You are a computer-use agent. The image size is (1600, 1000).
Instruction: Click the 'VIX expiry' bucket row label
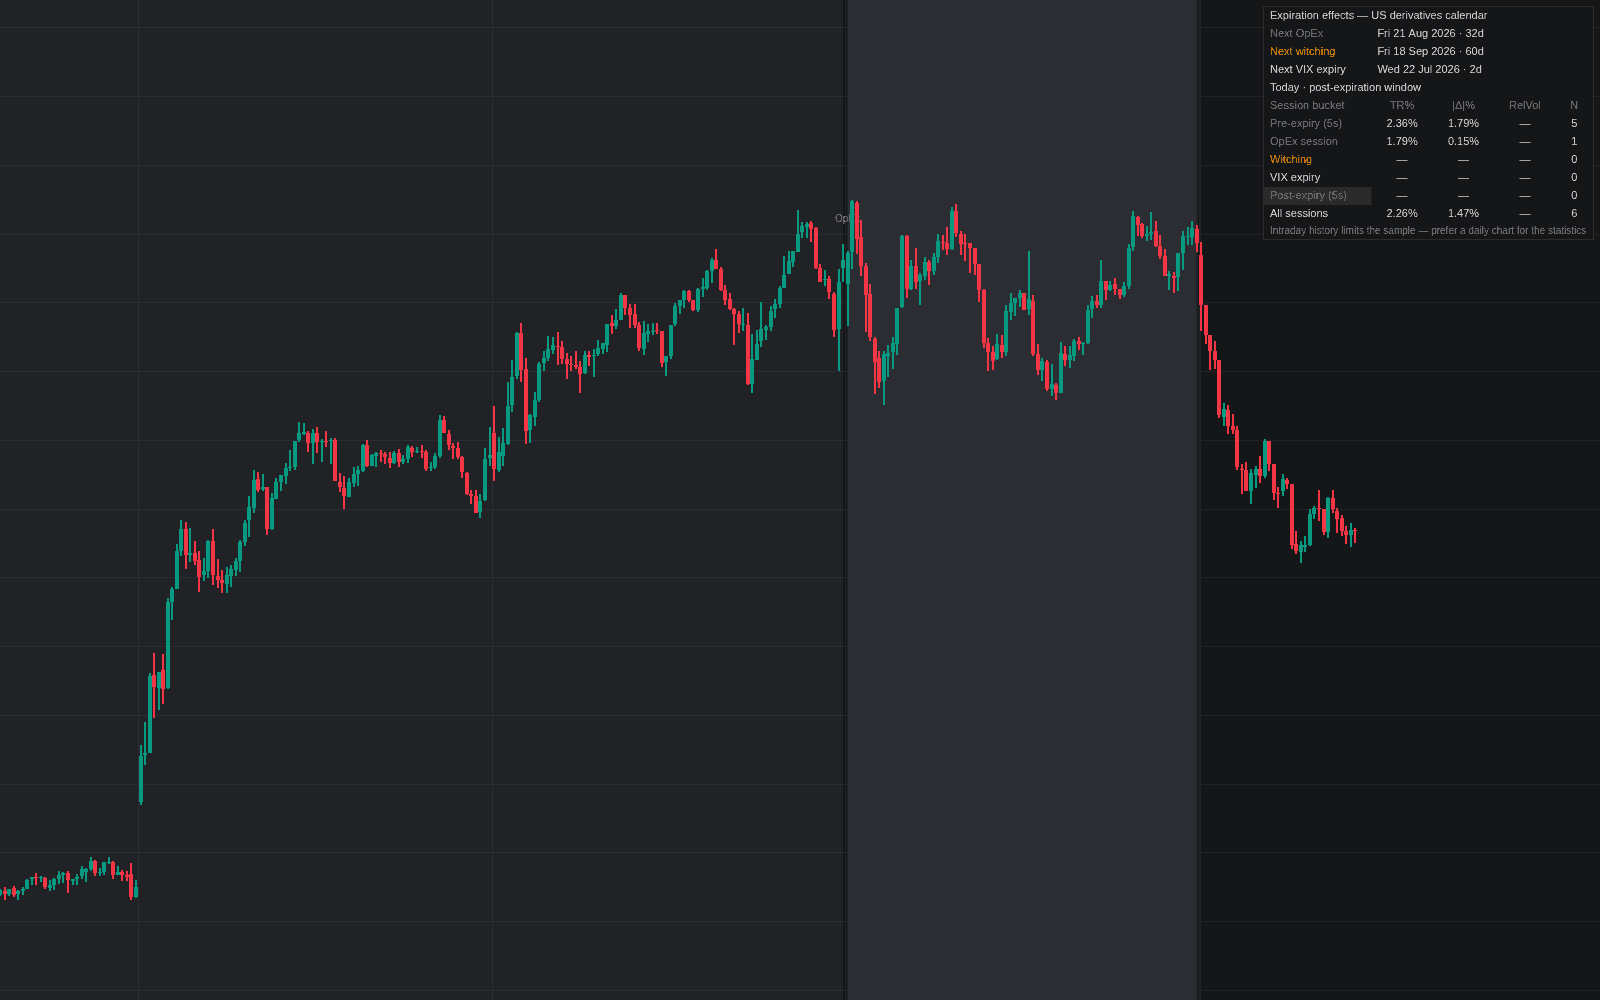(x=1295, y=177)
